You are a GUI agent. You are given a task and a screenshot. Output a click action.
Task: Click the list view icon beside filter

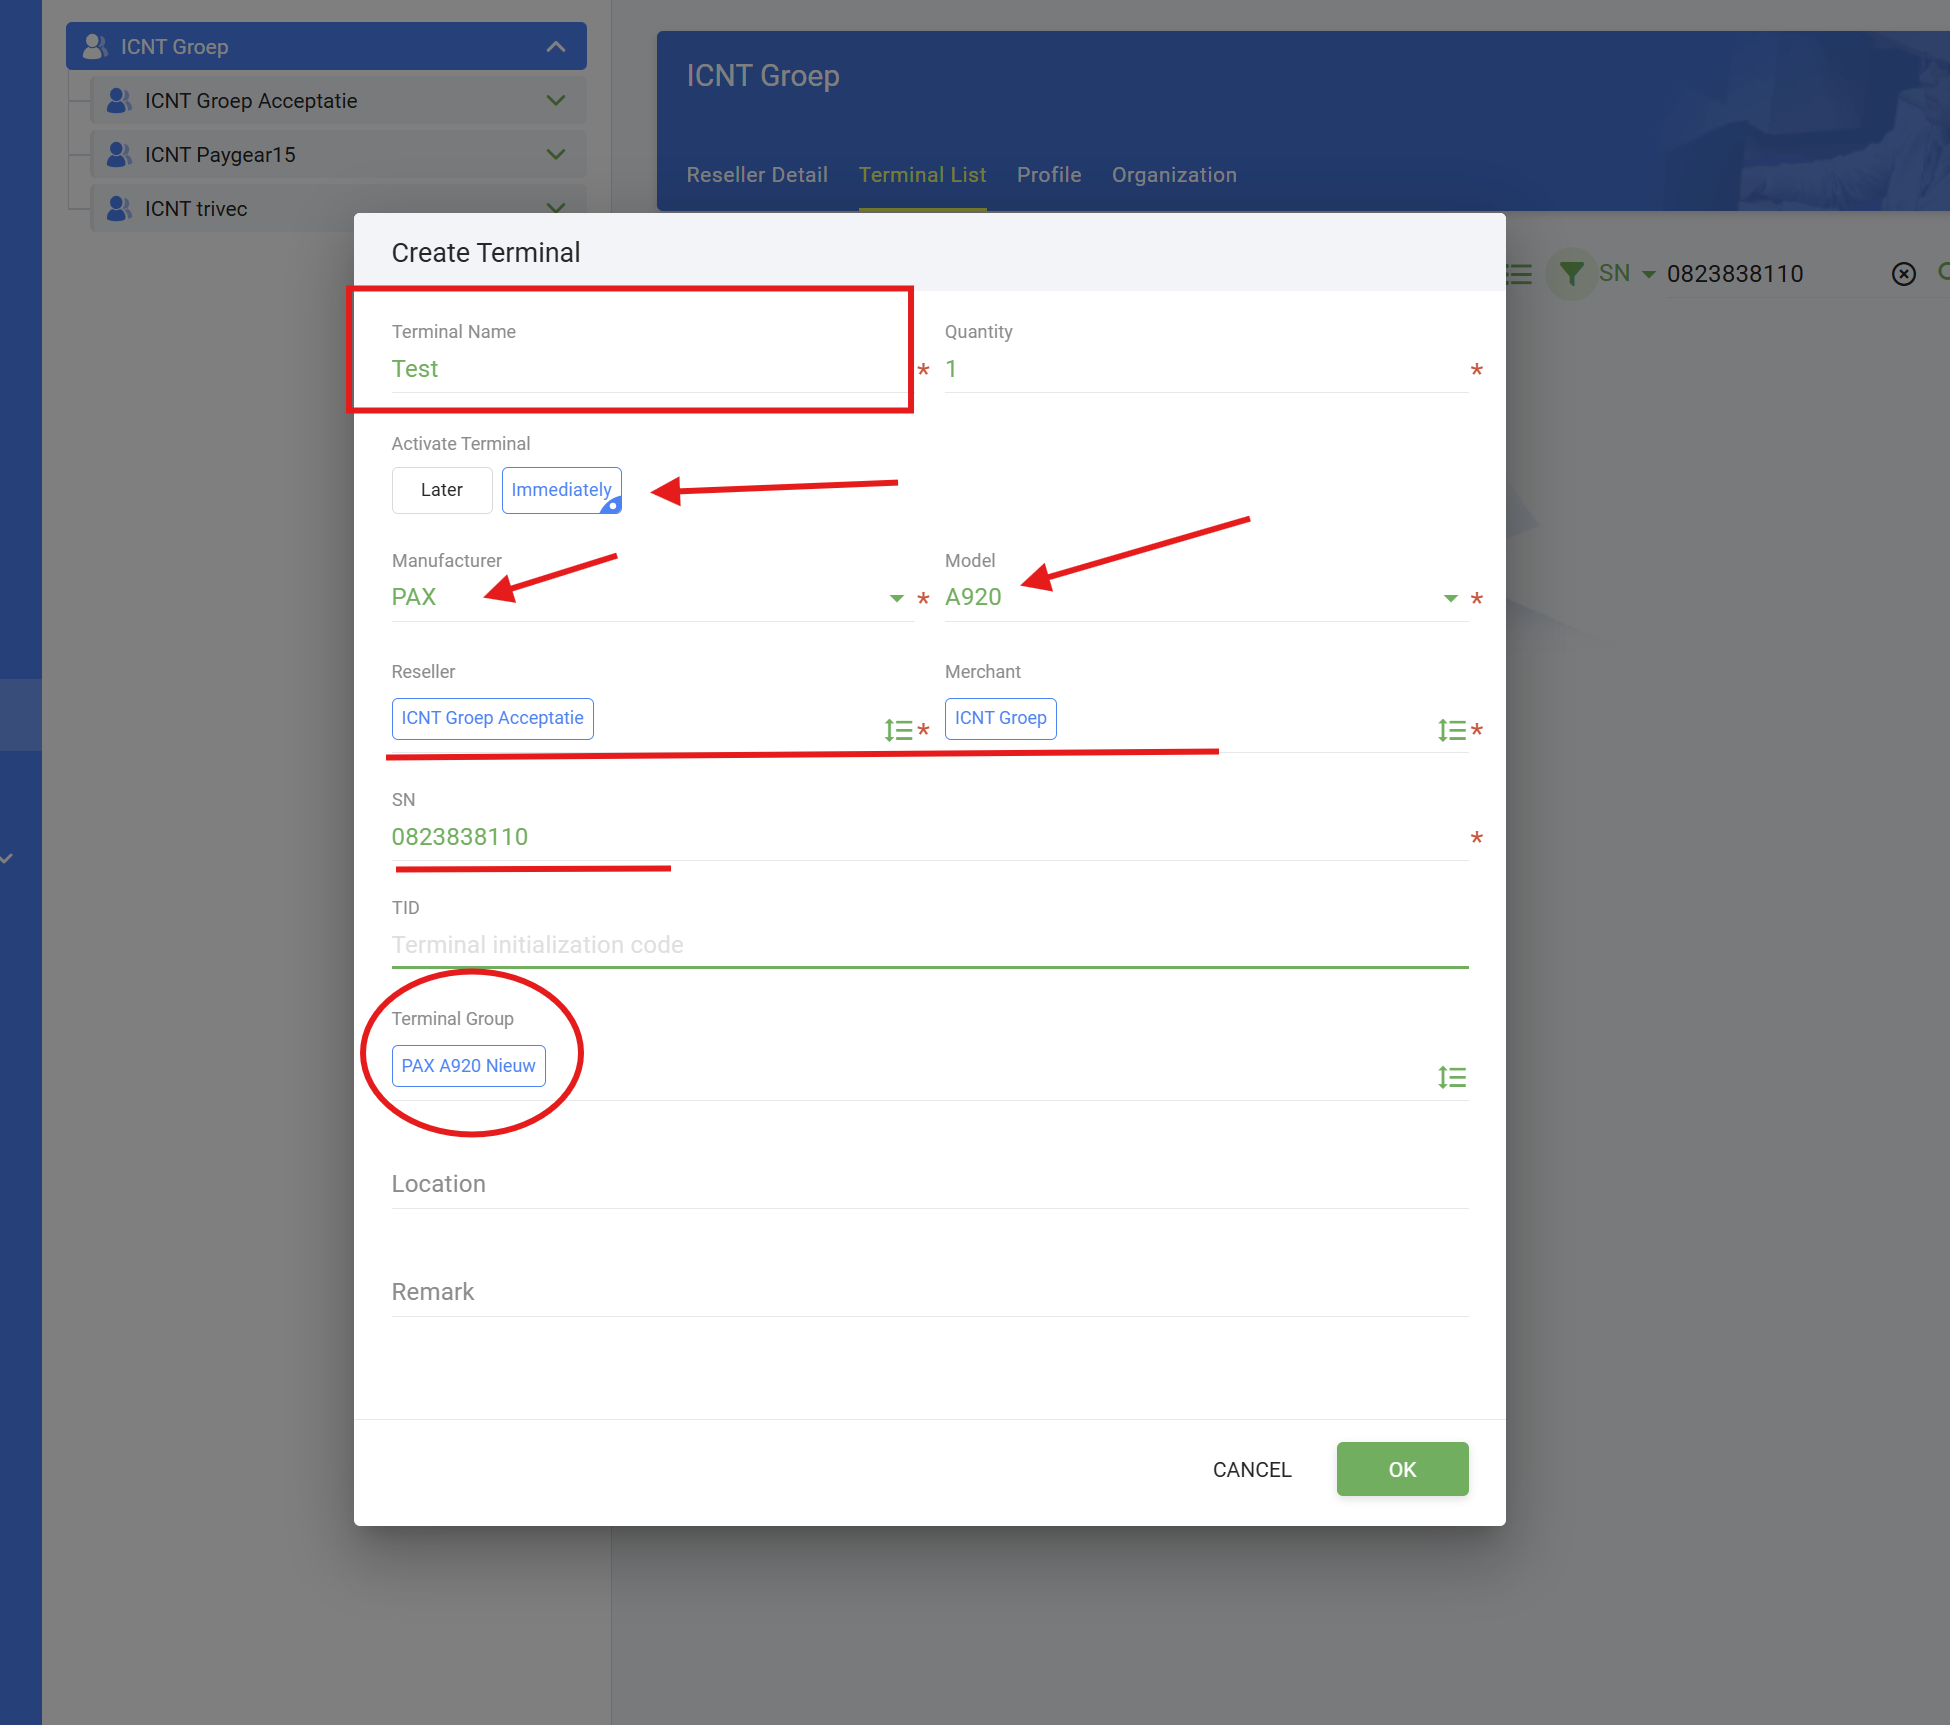coord(1519,274)
